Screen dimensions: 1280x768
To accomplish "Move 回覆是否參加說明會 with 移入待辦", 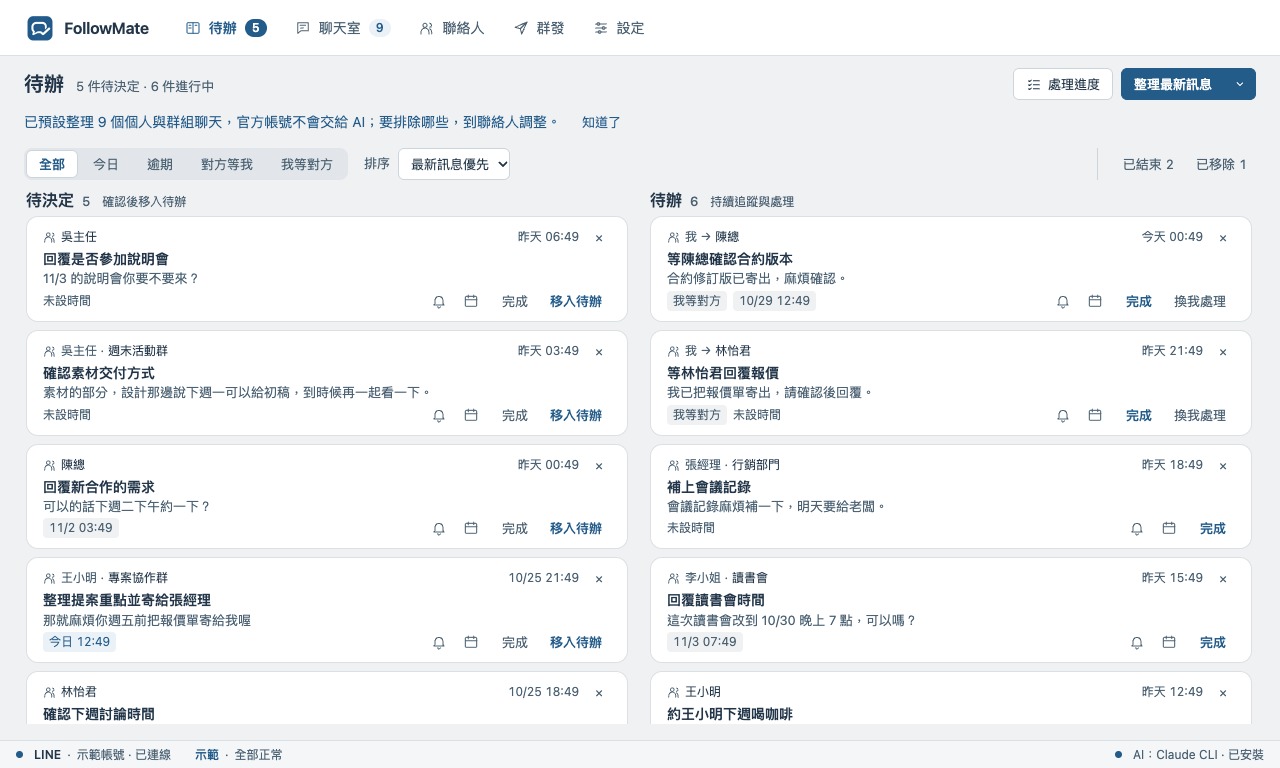I will [x=576, y=302].
